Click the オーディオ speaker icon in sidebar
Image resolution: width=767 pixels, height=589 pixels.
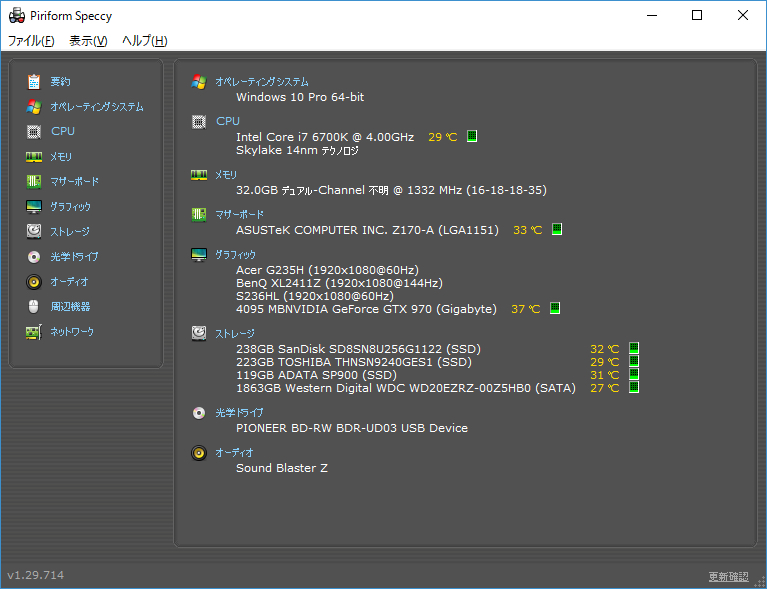[34, 282]
